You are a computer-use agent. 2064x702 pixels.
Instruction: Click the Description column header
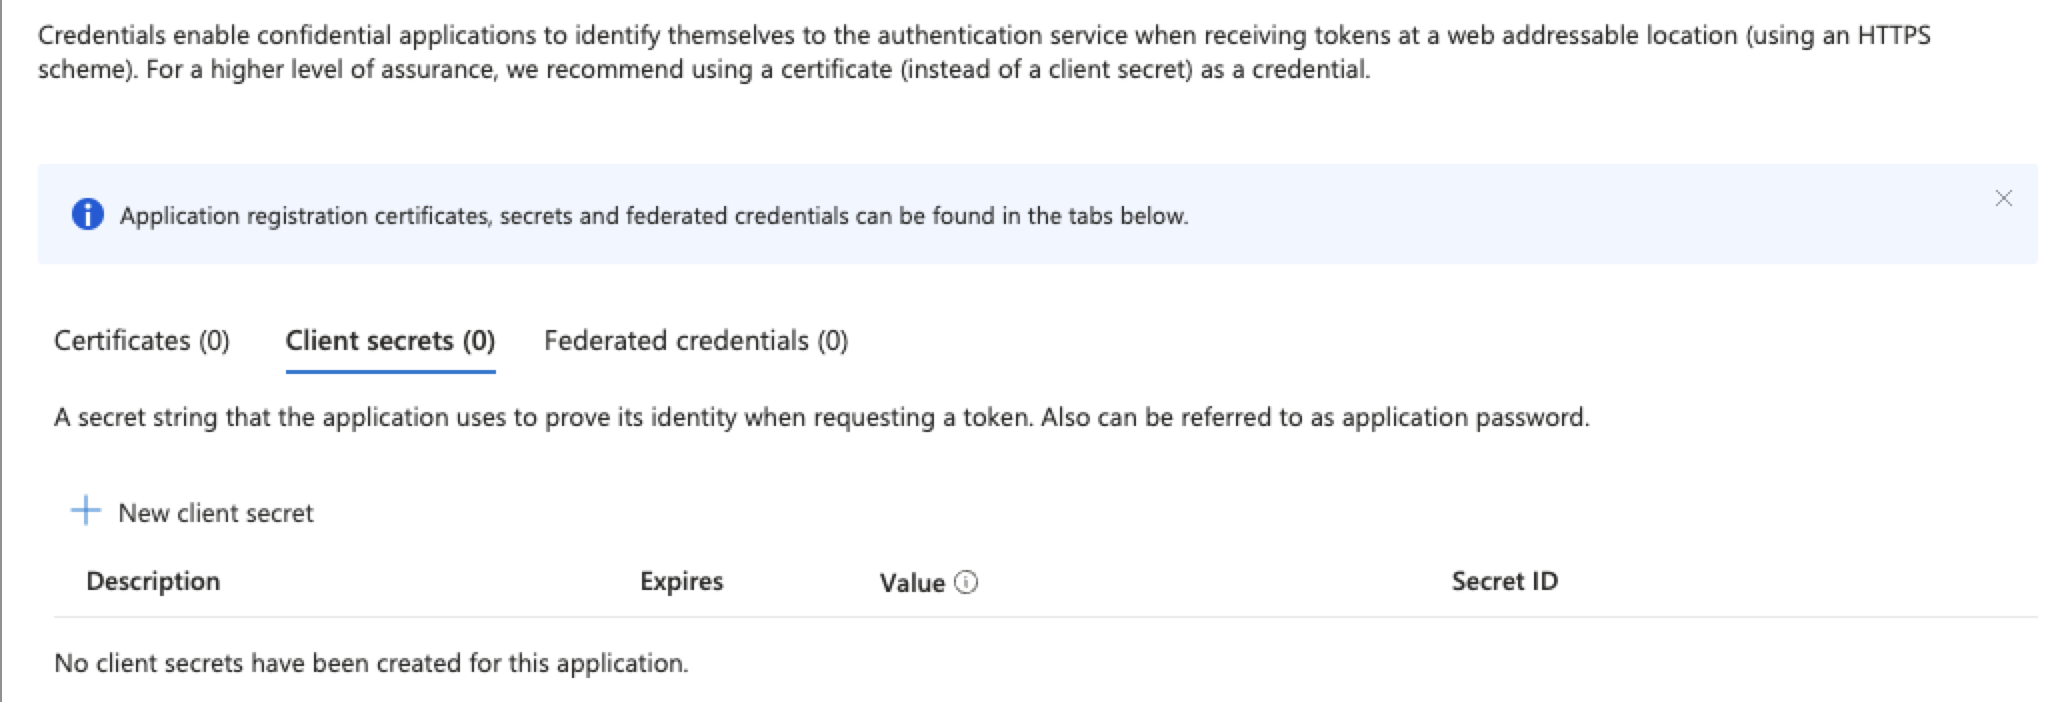(153, 581)
